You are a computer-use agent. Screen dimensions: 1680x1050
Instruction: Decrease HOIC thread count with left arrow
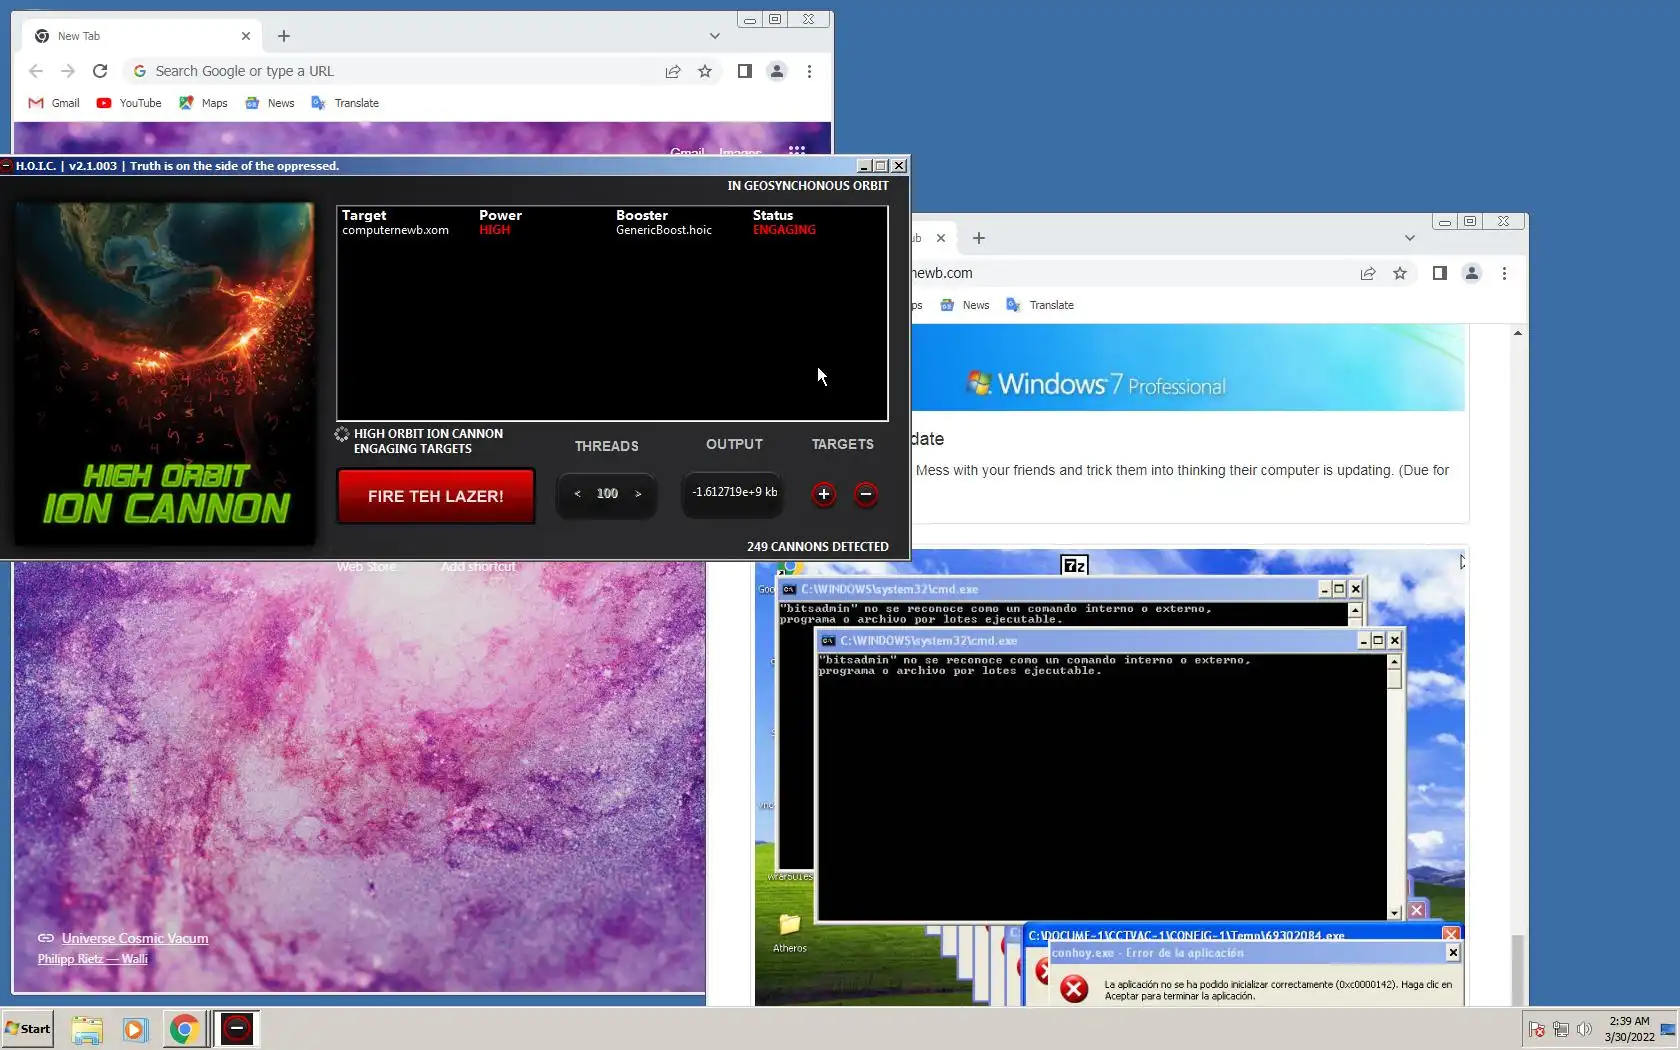(577, 494)
